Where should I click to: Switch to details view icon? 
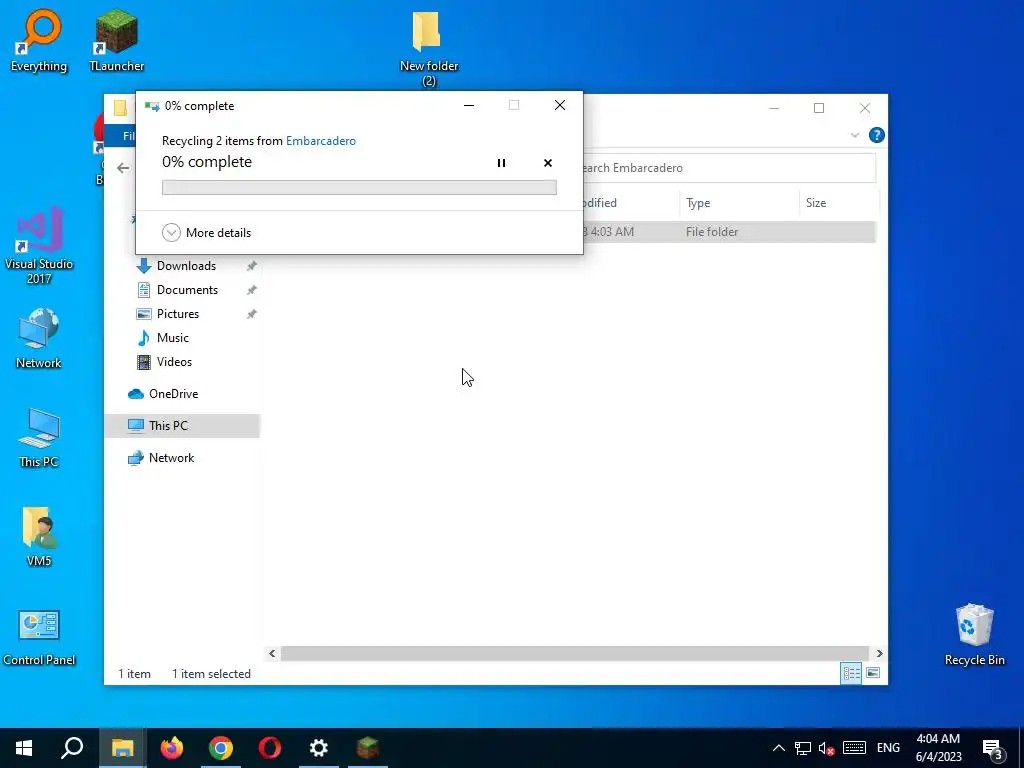click(851, 673)
